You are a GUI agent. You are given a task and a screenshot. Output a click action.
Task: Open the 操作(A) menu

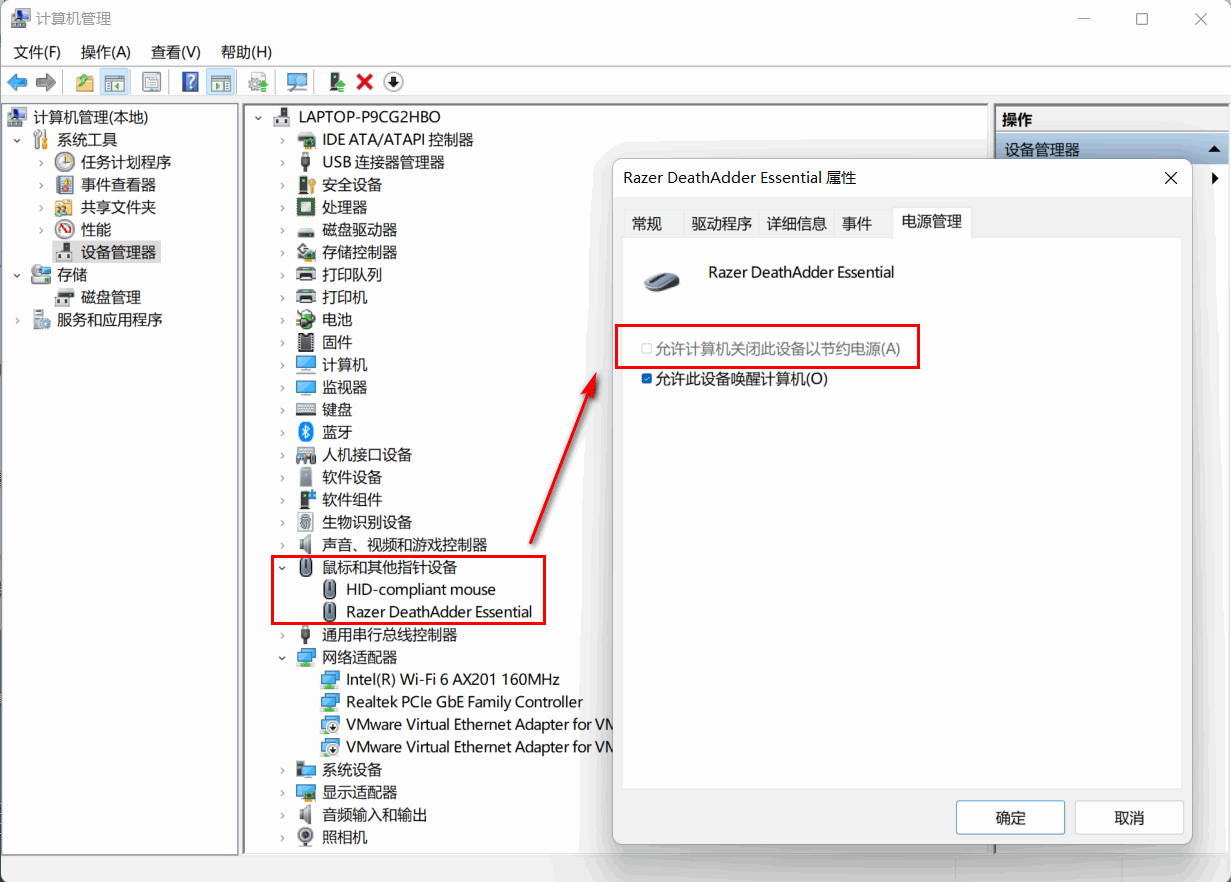click(x=106, y=52)
